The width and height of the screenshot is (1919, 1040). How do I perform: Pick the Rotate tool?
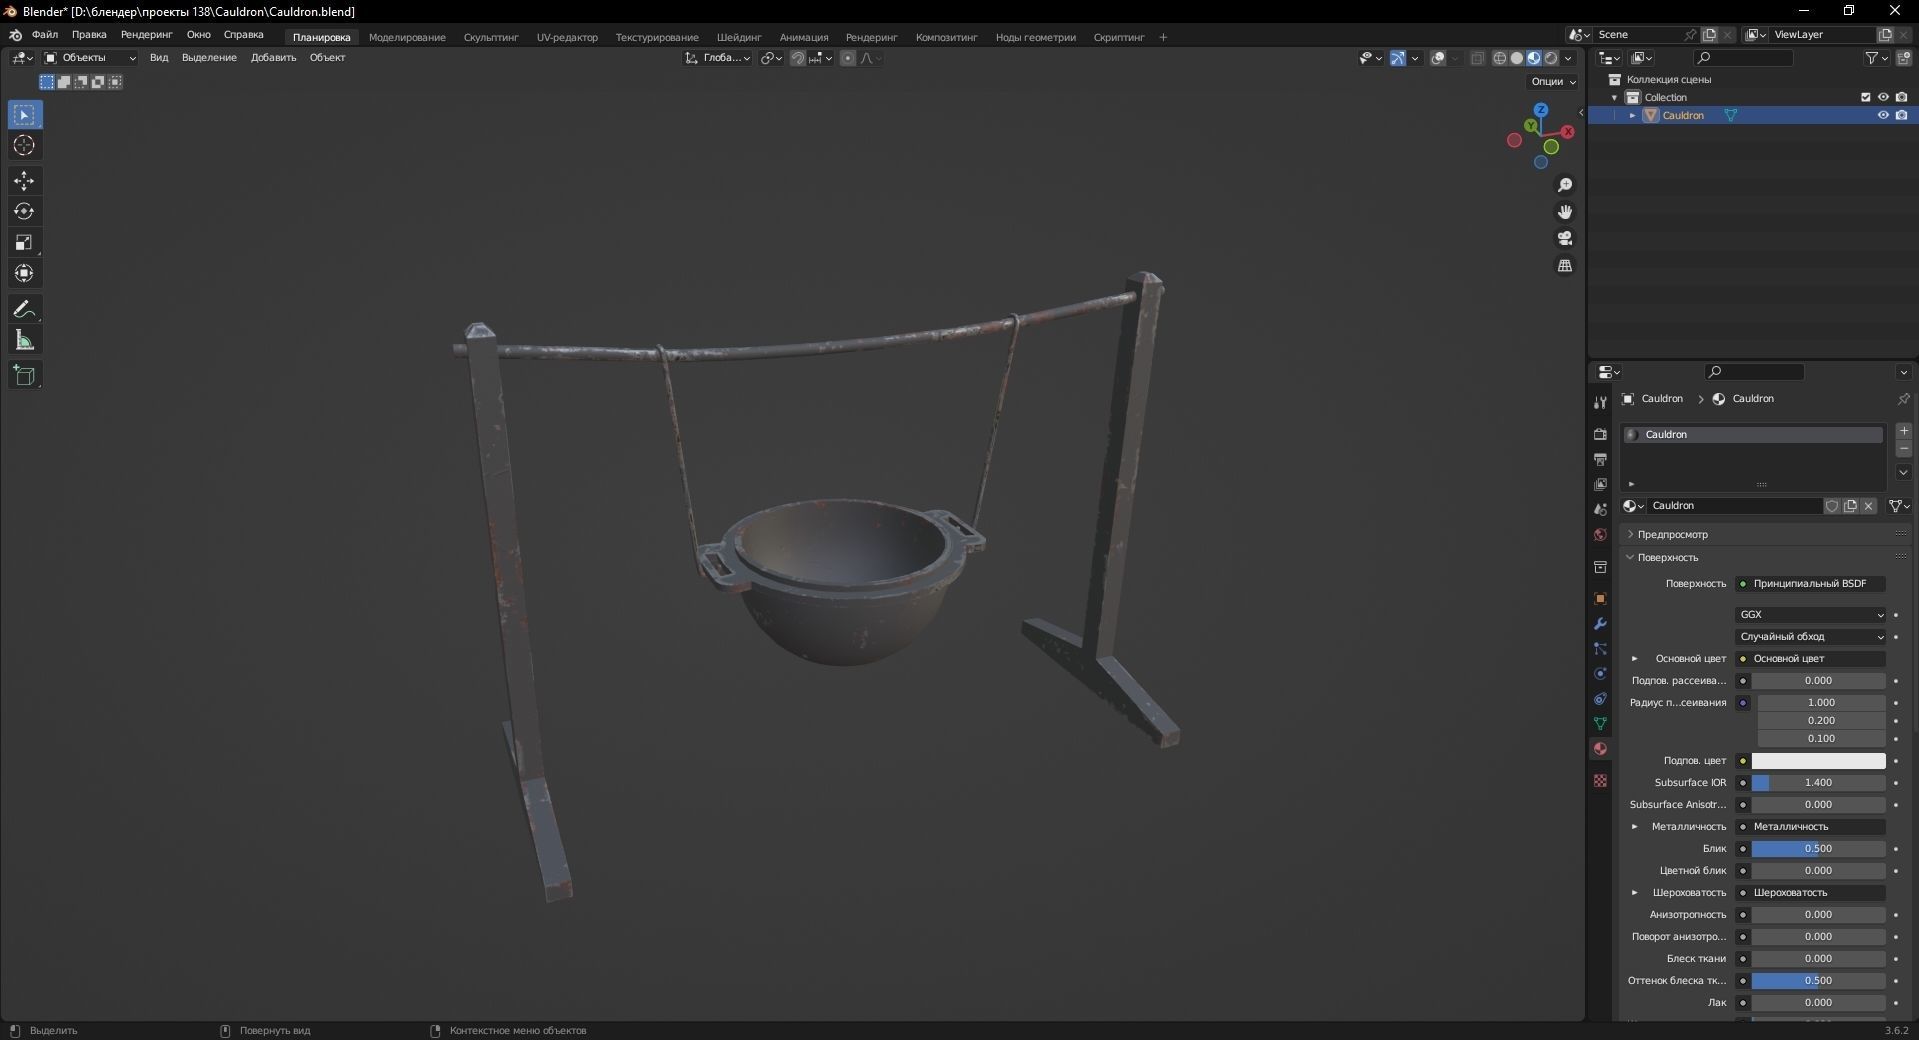25,212
